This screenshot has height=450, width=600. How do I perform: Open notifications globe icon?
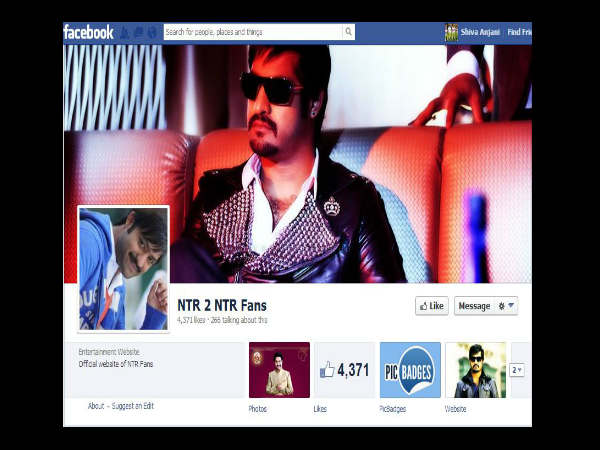pos(152,32)
